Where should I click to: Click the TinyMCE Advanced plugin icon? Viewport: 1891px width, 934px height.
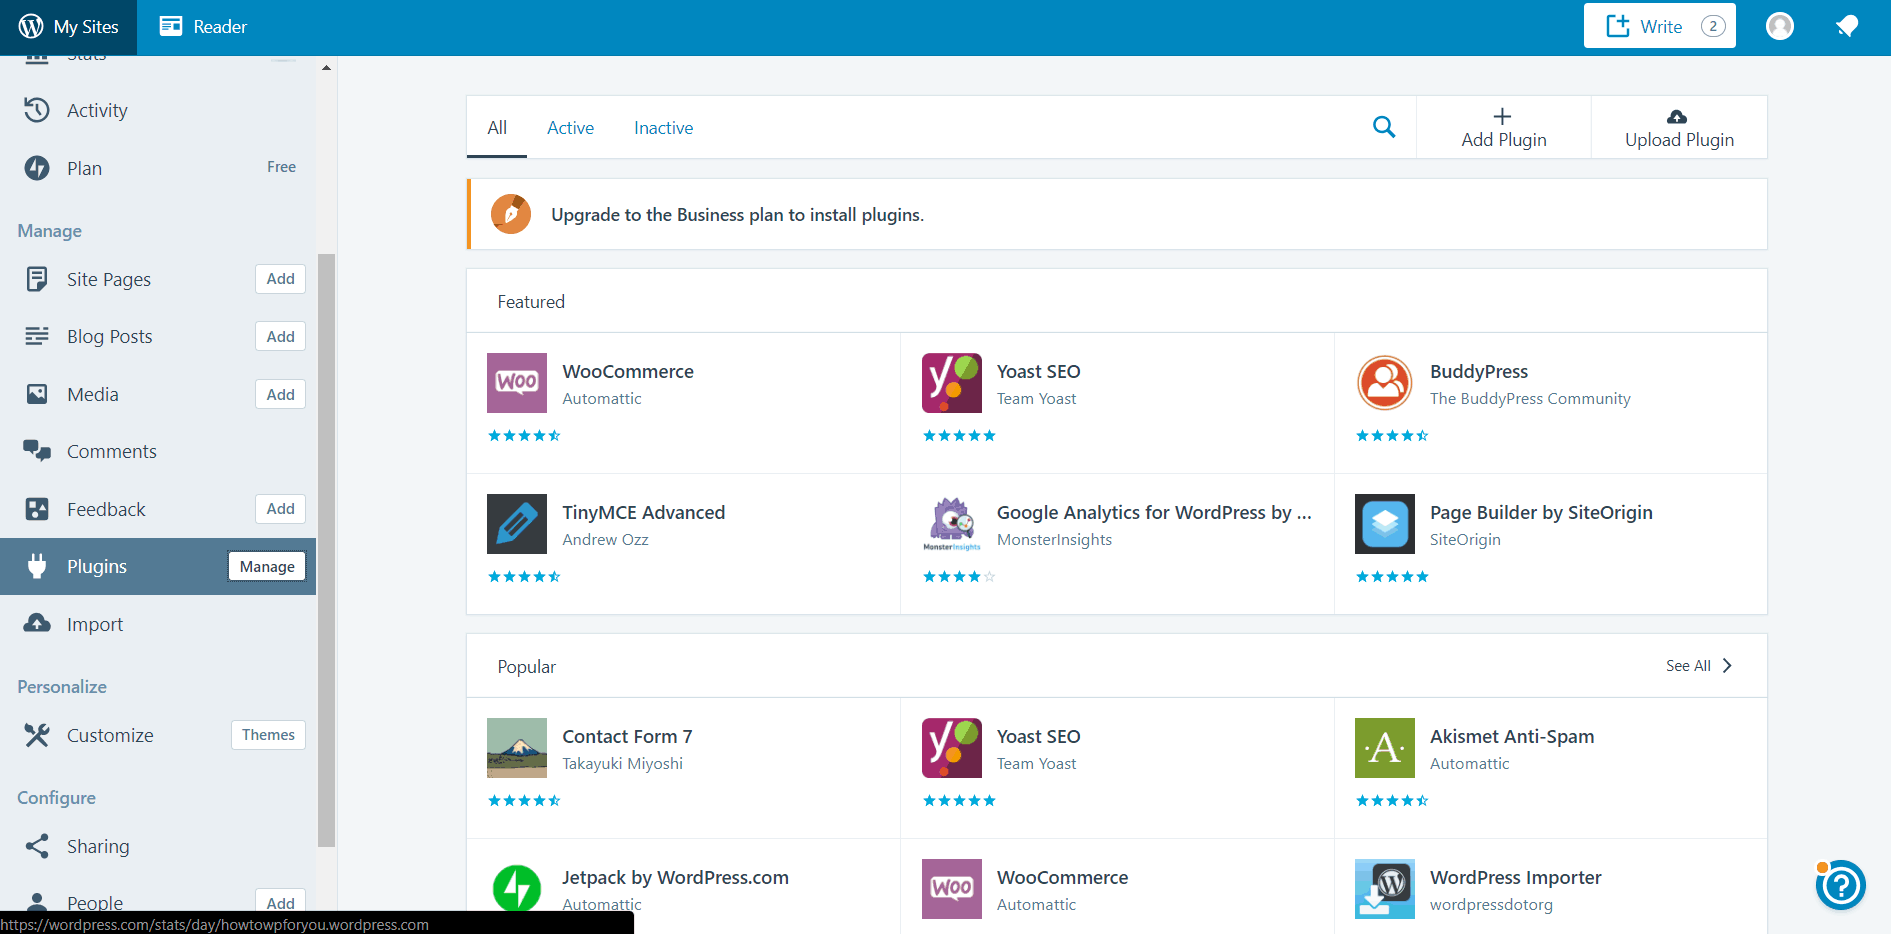point(517,524)
